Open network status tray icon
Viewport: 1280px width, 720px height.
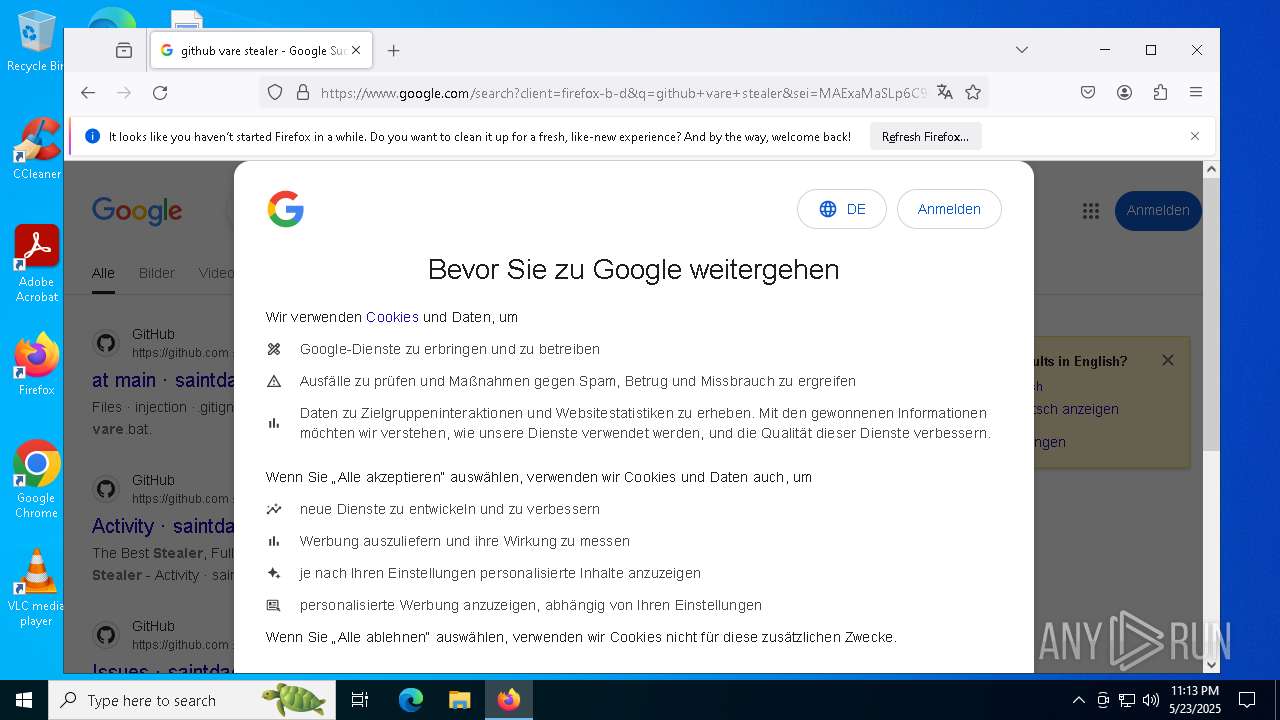[x=1127, y=700]
